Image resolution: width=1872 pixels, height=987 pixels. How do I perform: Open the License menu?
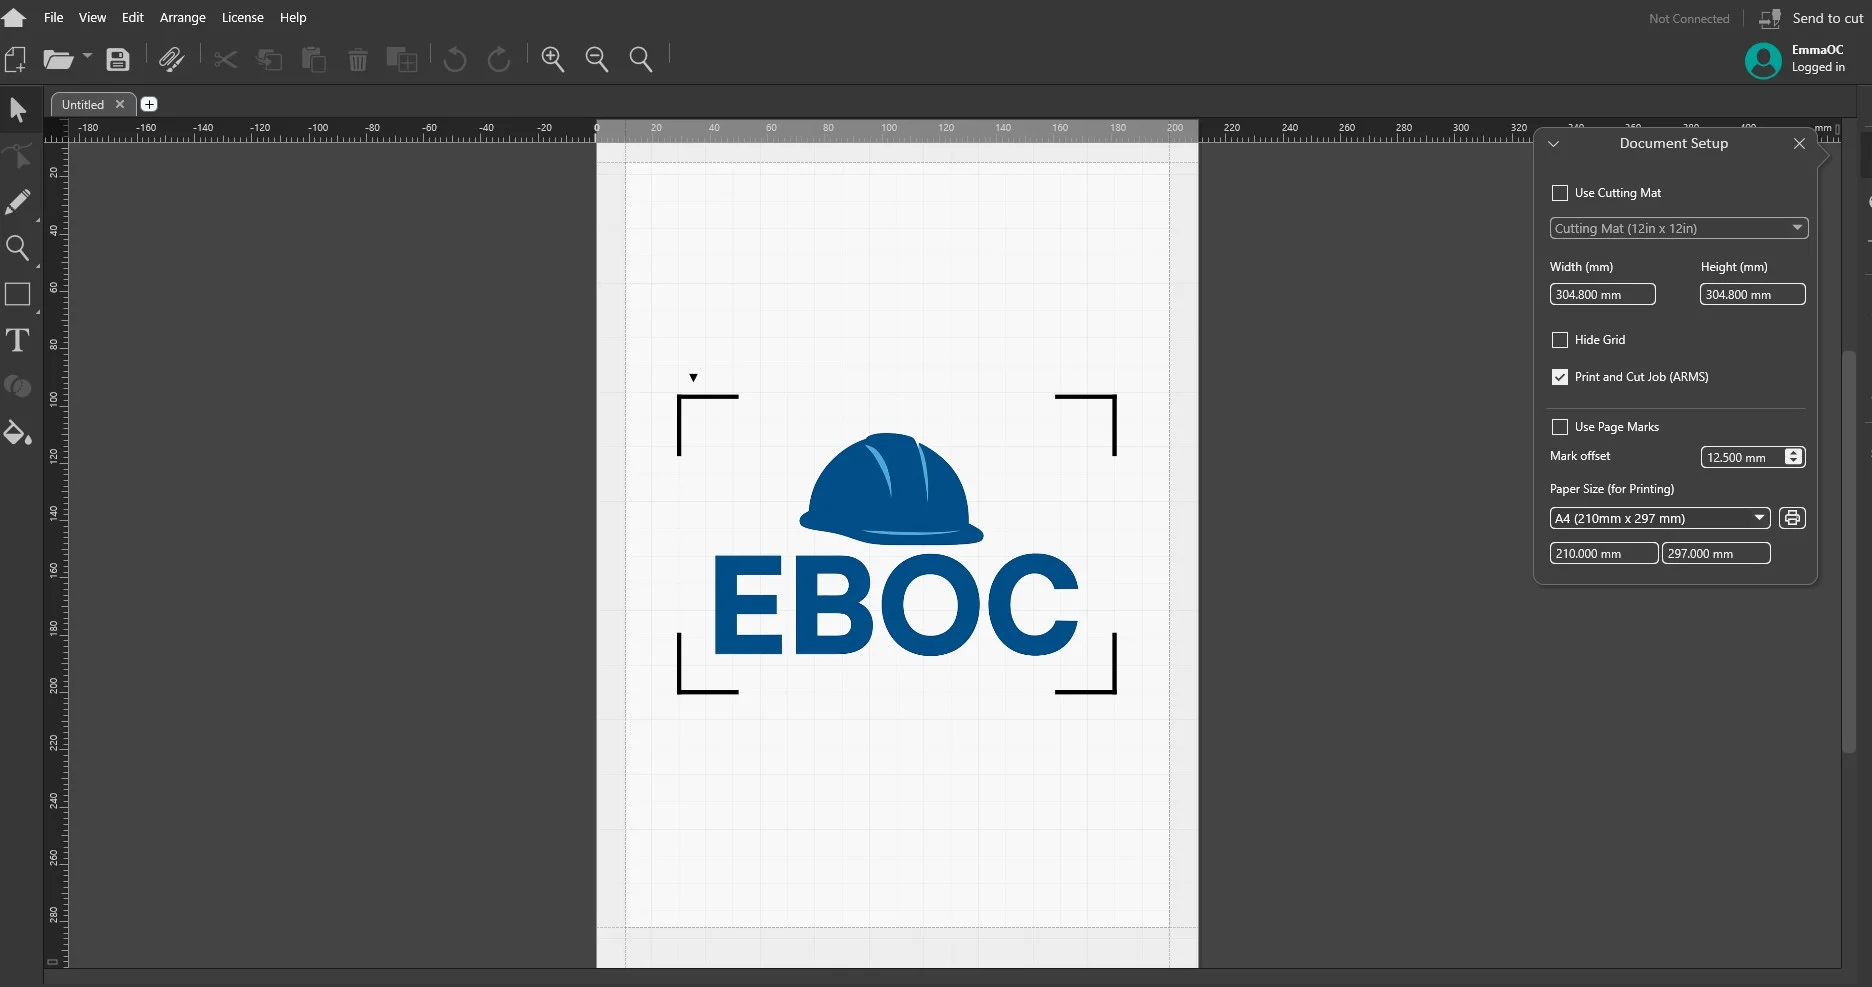pyautogui.click(x=243, y=17)
